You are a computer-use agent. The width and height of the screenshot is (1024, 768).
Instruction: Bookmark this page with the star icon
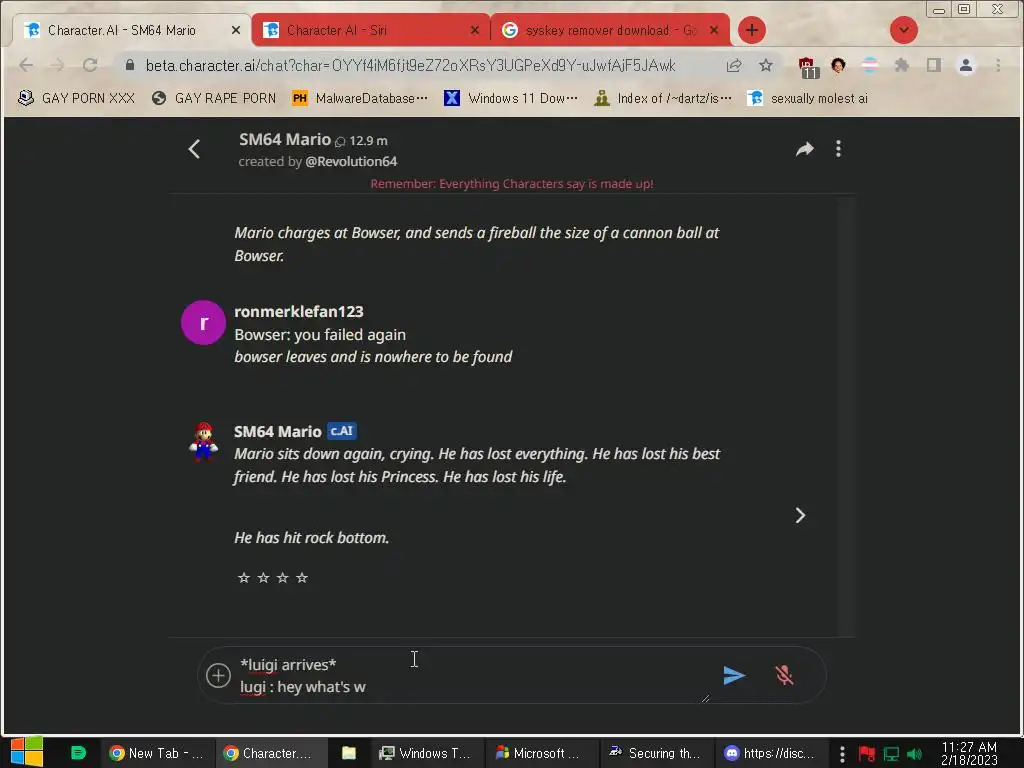click(x=765, y=65)
